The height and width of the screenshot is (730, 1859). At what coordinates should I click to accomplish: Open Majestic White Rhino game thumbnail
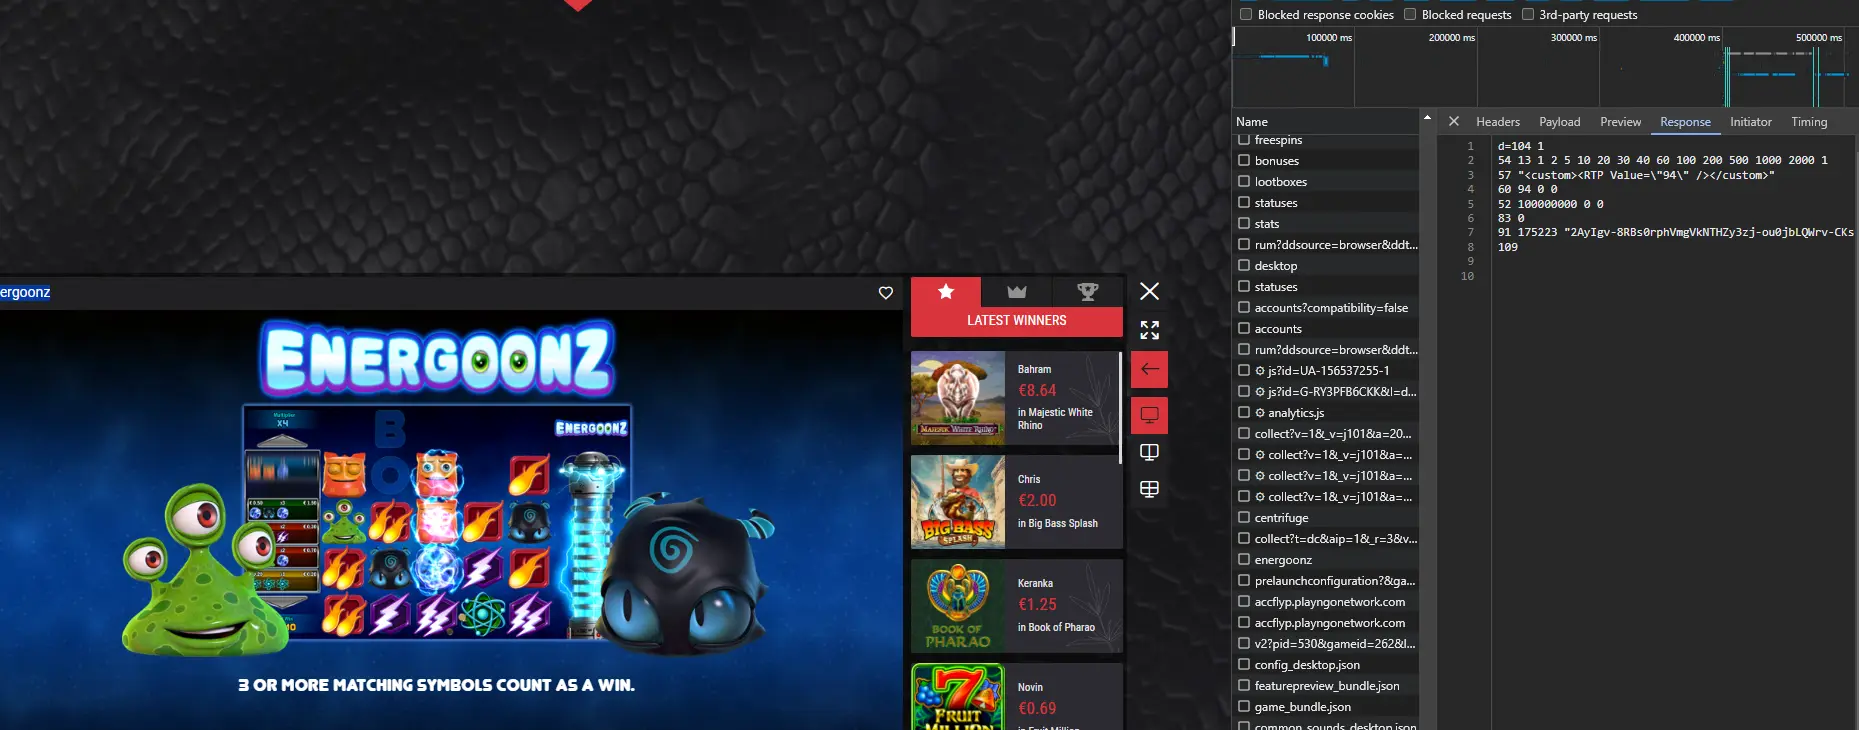[958, 398]
